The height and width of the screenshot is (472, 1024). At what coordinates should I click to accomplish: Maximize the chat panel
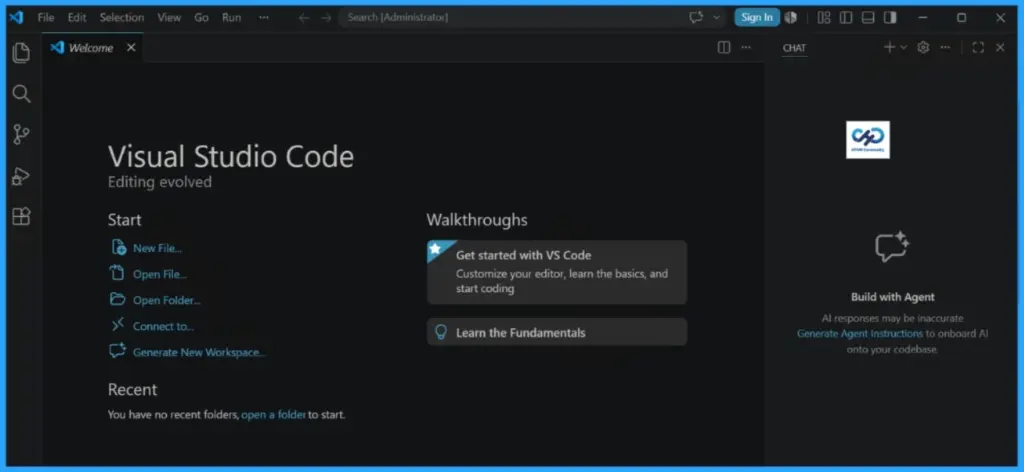tap(978, 48)
